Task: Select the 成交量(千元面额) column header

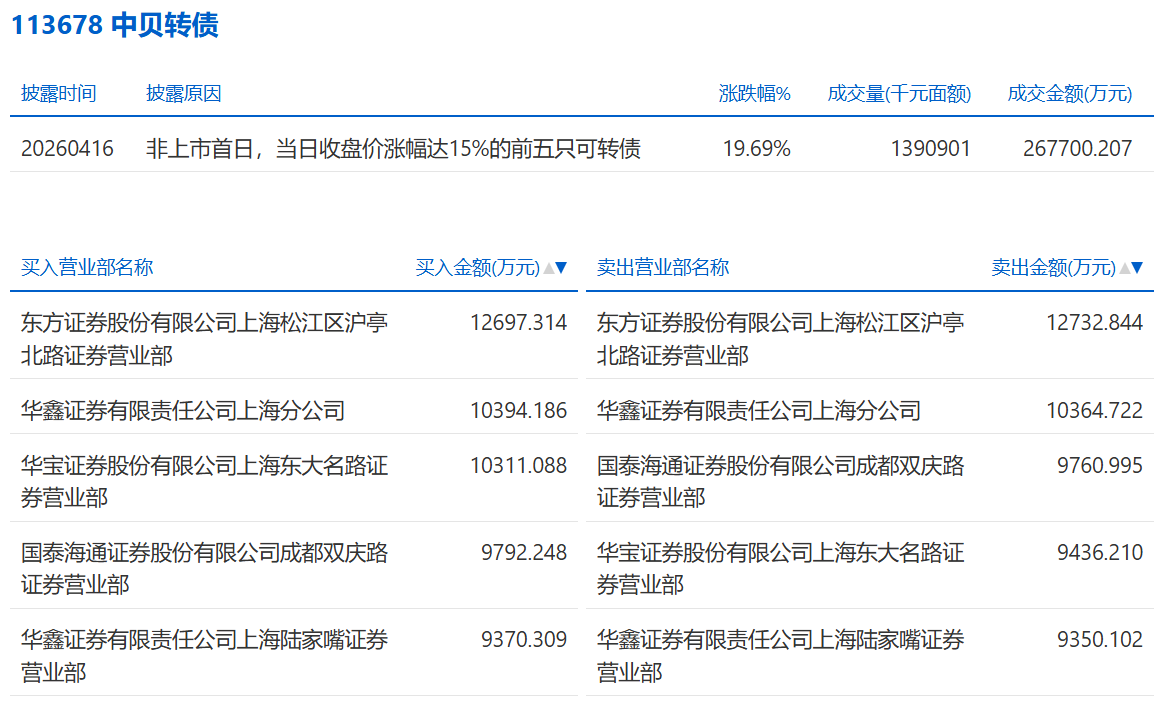Action: pyautogui.click(x=899, y=94)
